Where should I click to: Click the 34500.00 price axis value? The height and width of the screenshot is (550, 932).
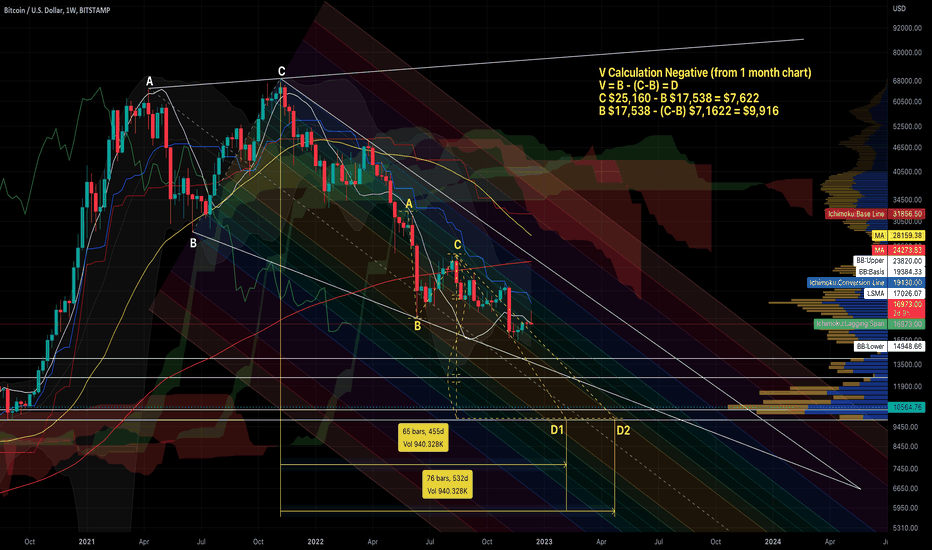pos(907,200)
